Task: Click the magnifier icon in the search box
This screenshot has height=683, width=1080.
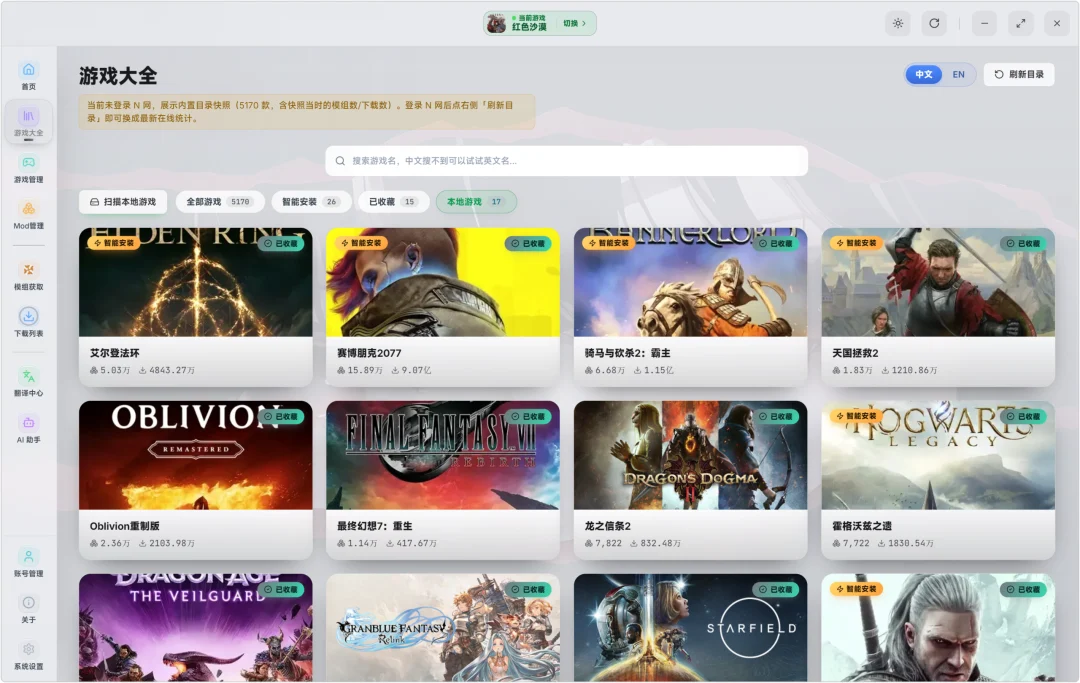Action: tap(340, 160)
